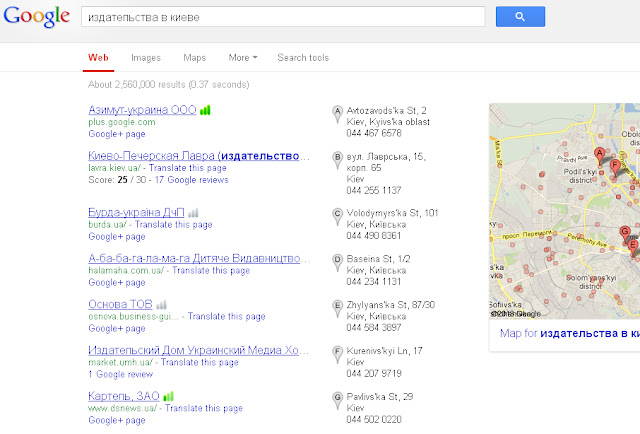Click the 'About 2,560,000 results' text
The height and width of the screenshot is (434, 640).
[x=169, y=85]
